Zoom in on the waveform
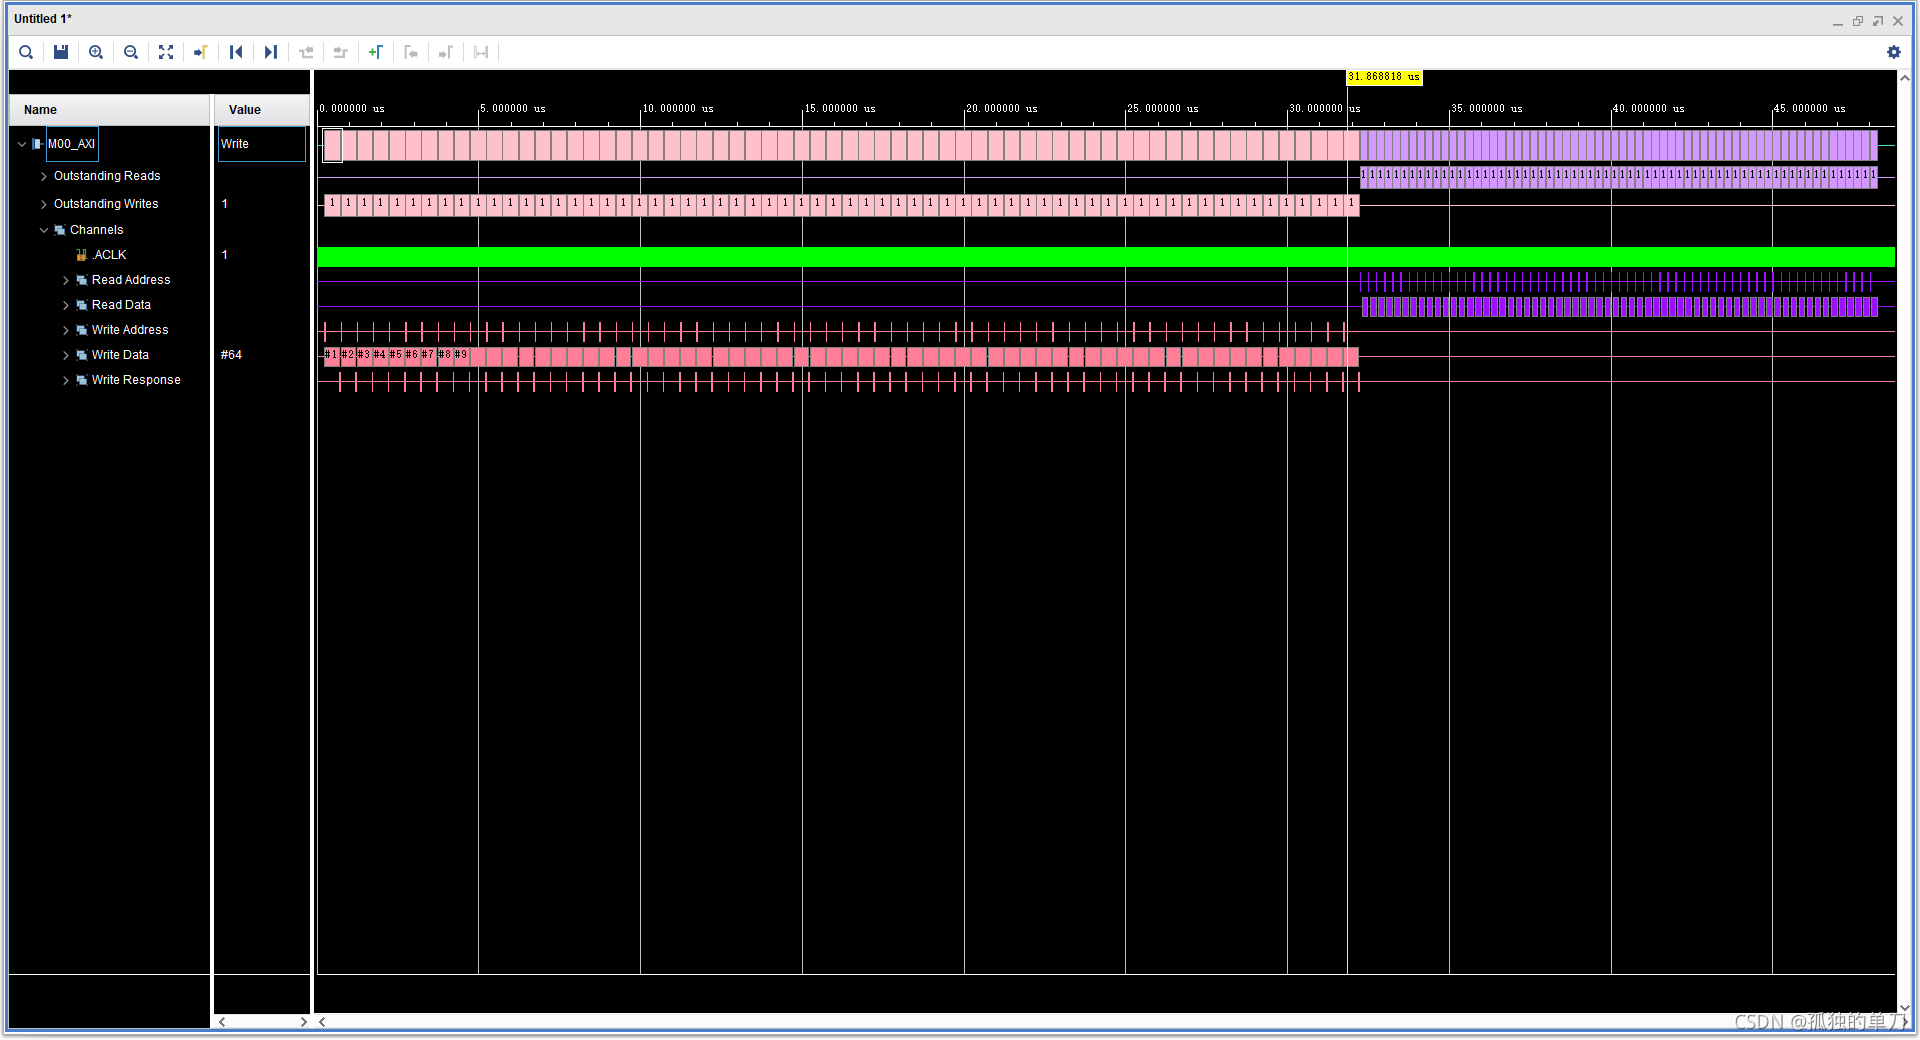 tap(96, 52)
